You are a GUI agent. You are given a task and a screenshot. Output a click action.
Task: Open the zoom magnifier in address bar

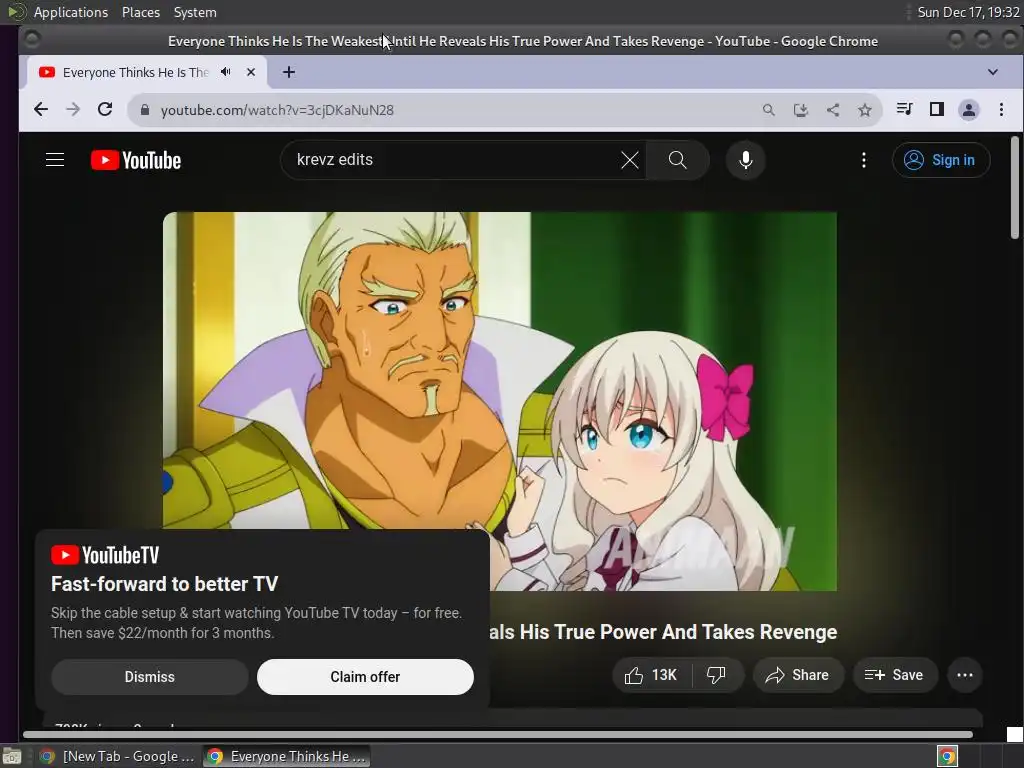(x=769, y=110)
